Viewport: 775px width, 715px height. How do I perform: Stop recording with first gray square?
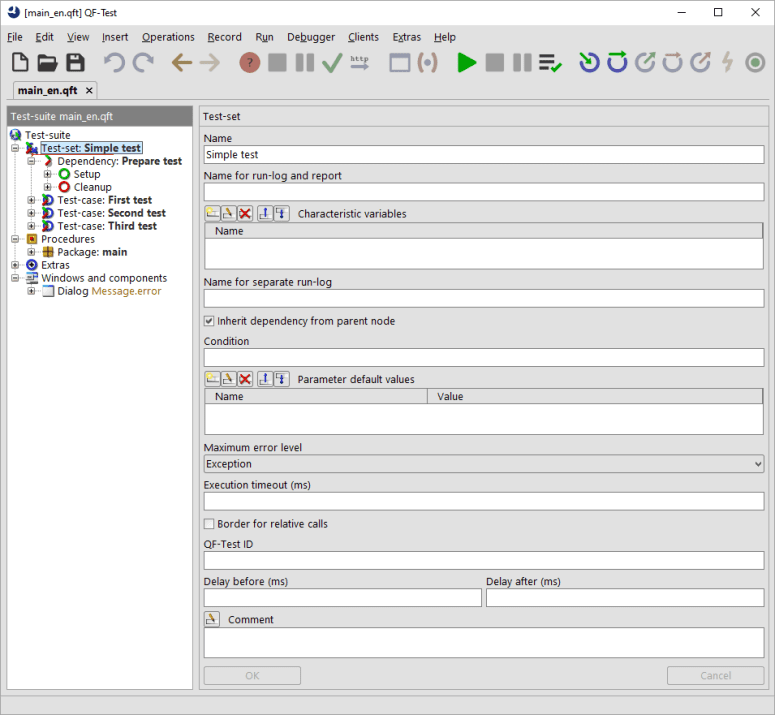(277, 63)
